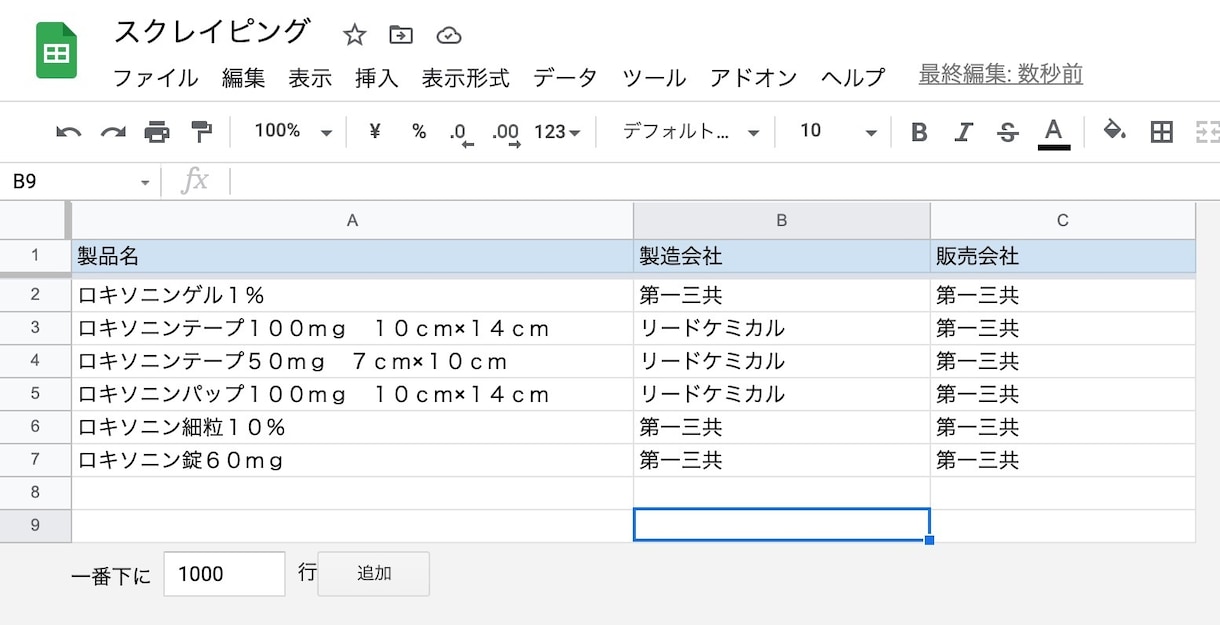Image resolution: width=1220 pixels, height=625 pixels.
Task: Open the デフォルト font dropdown
Action: 691,132
